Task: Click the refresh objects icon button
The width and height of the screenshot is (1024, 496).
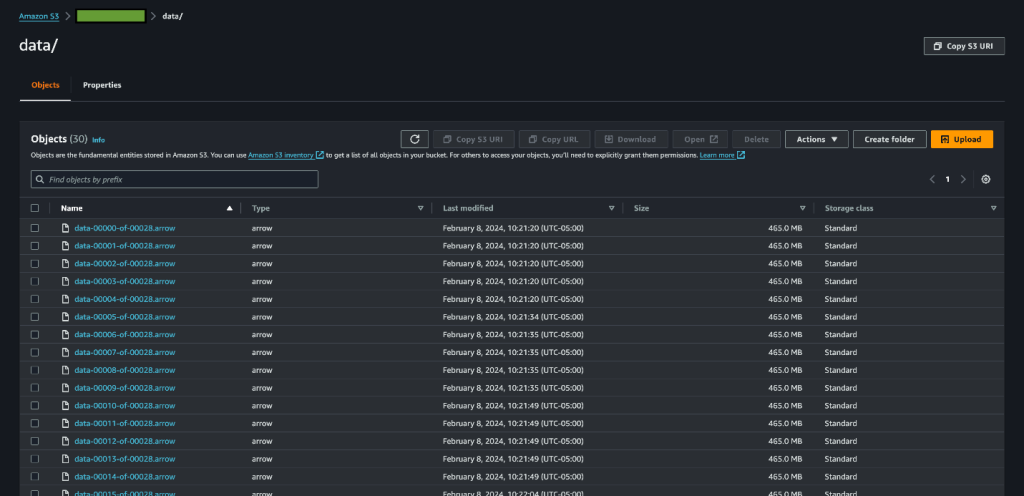Action: point(415,139)
